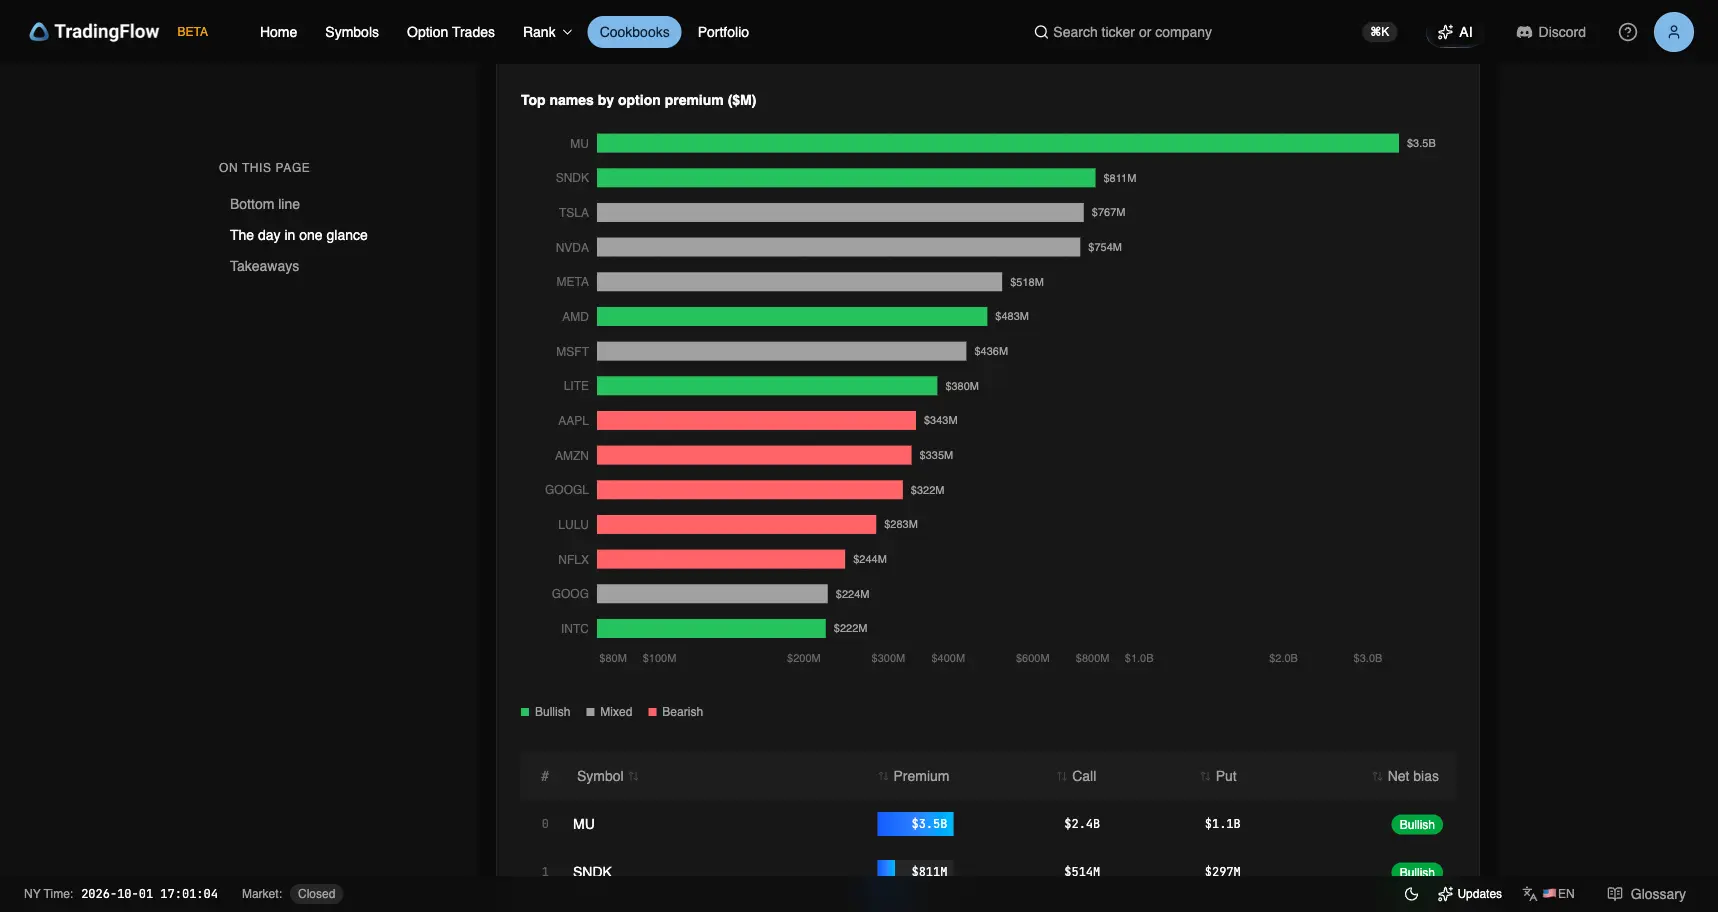Open the Updates sparkle icon
The image size is (1718, 912).
click(1445, 894)
